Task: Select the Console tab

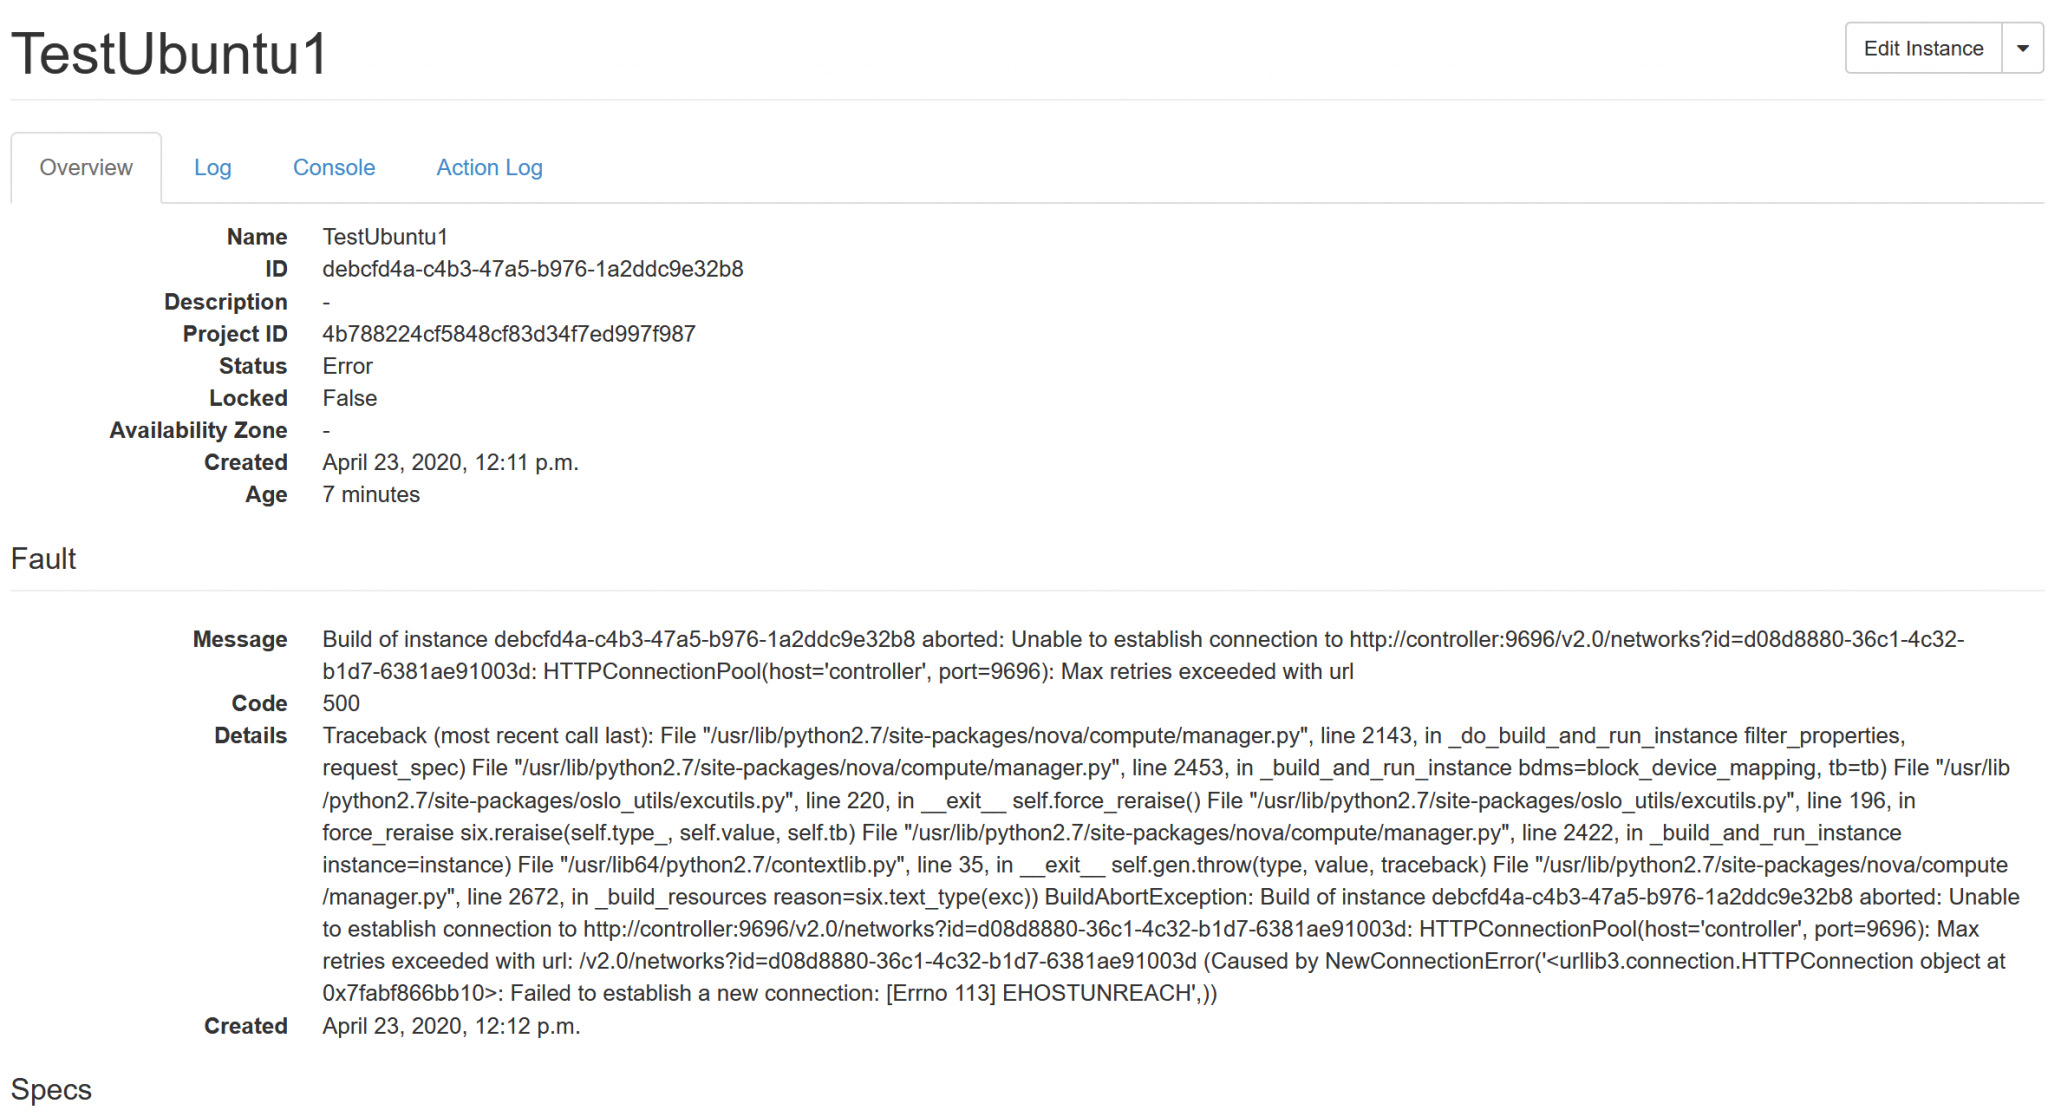Action: pos(333,165)
